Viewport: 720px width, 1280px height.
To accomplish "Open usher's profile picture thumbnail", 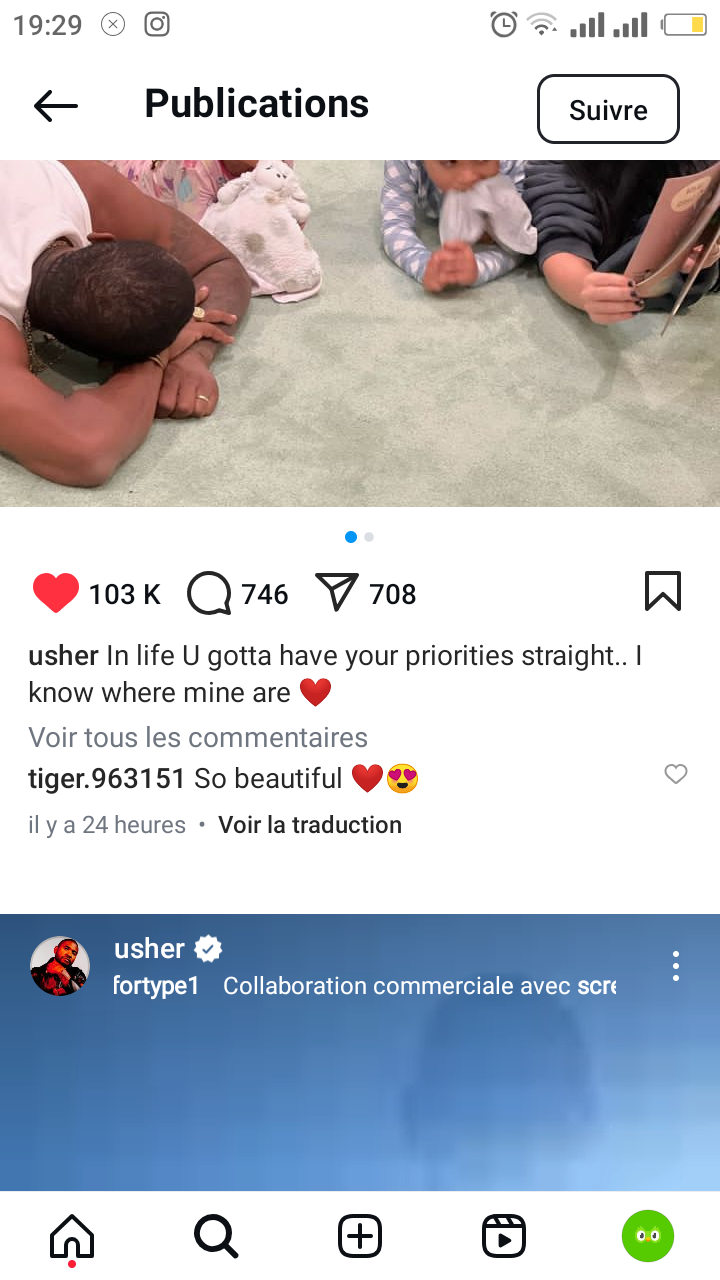I will tap(60, 966).
